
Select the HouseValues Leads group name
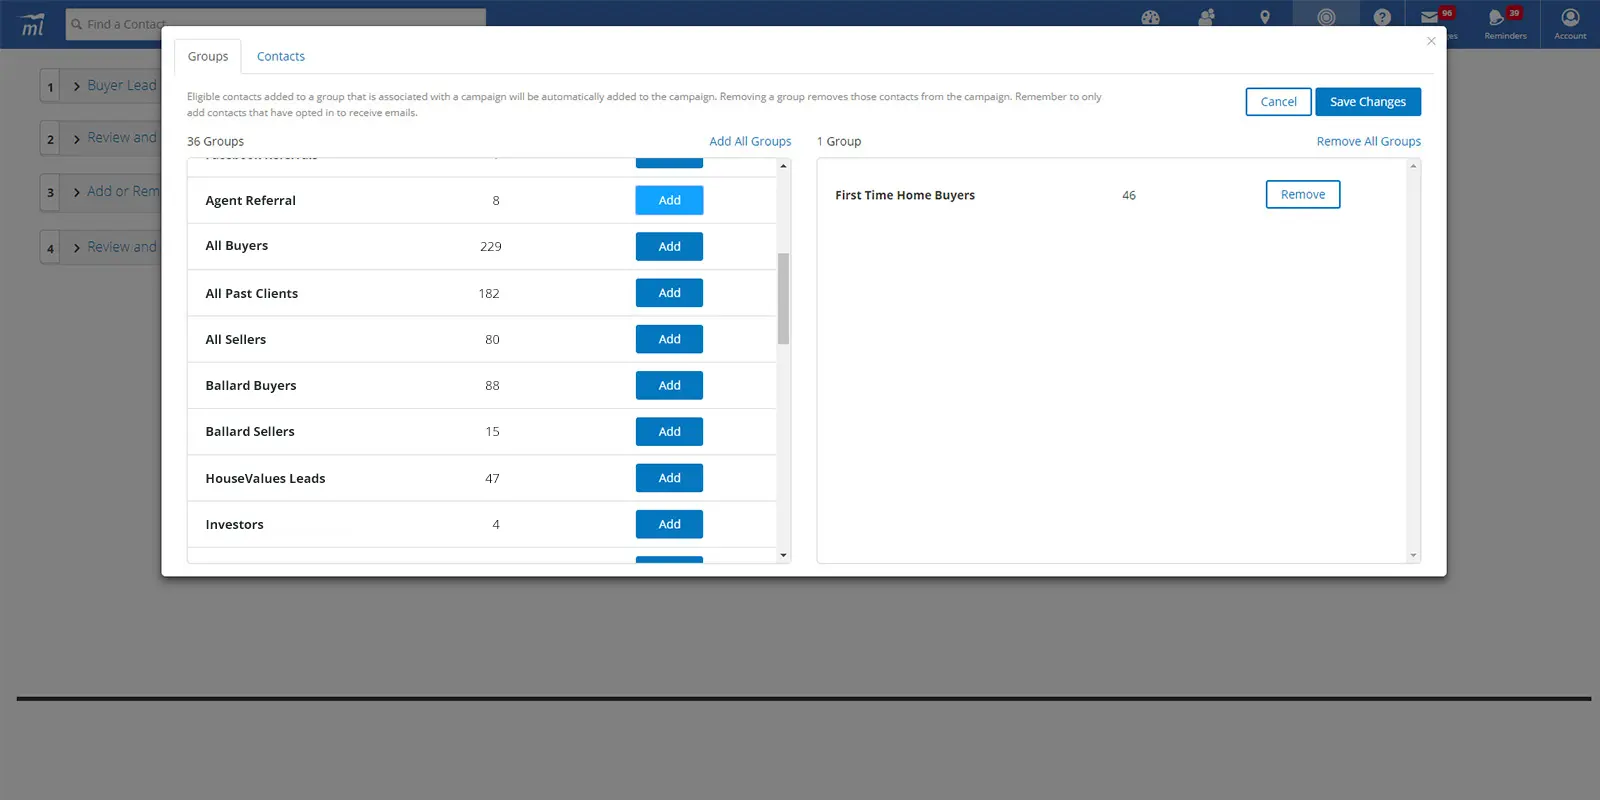(265, 478)
